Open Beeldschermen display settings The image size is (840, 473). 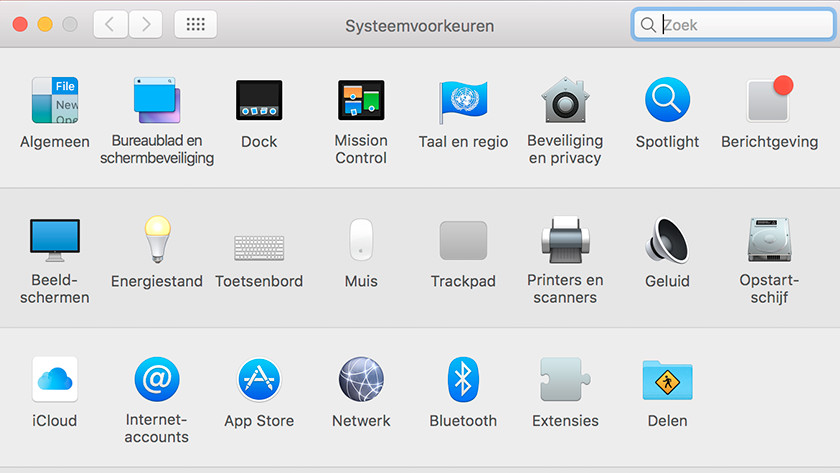(x=54, y=241)
